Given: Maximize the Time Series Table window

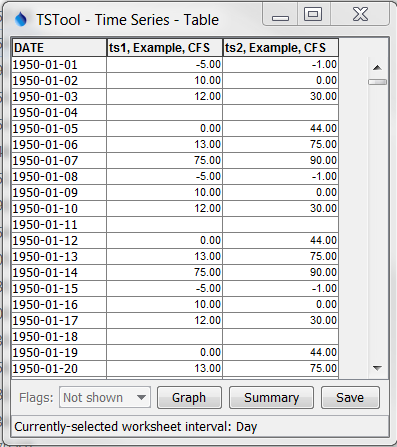Looking at the screenshot, I should [313, 14].
